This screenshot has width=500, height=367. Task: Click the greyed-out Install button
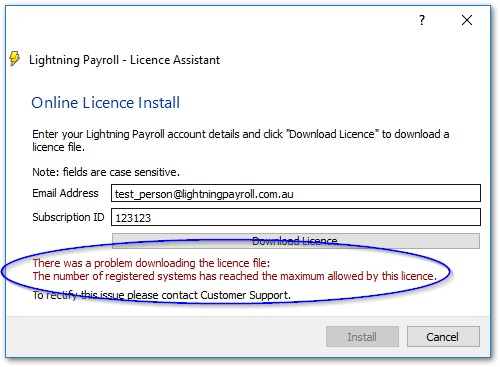[362, 337]
